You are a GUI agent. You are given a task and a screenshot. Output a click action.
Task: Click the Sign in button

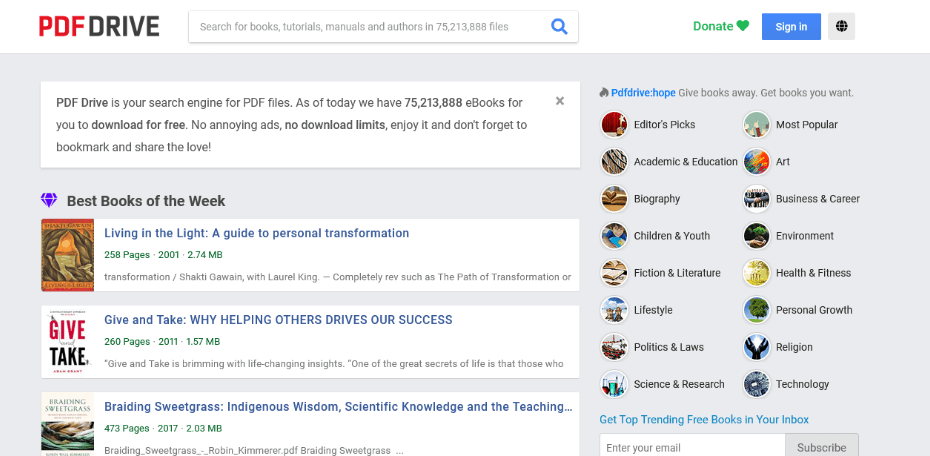point(791,27)
